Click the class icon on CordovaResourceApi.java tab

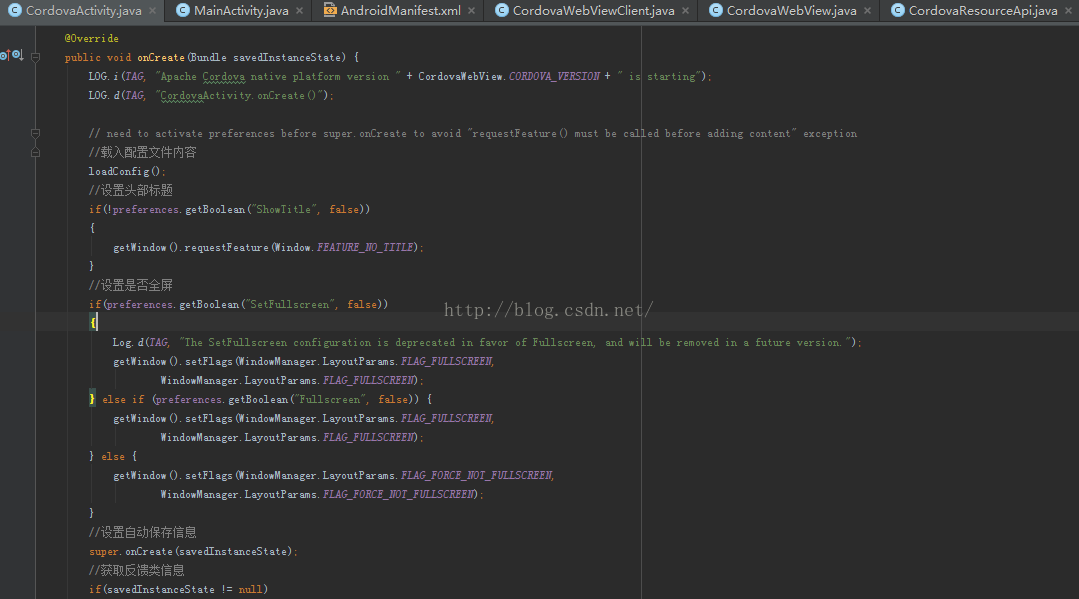897,11
